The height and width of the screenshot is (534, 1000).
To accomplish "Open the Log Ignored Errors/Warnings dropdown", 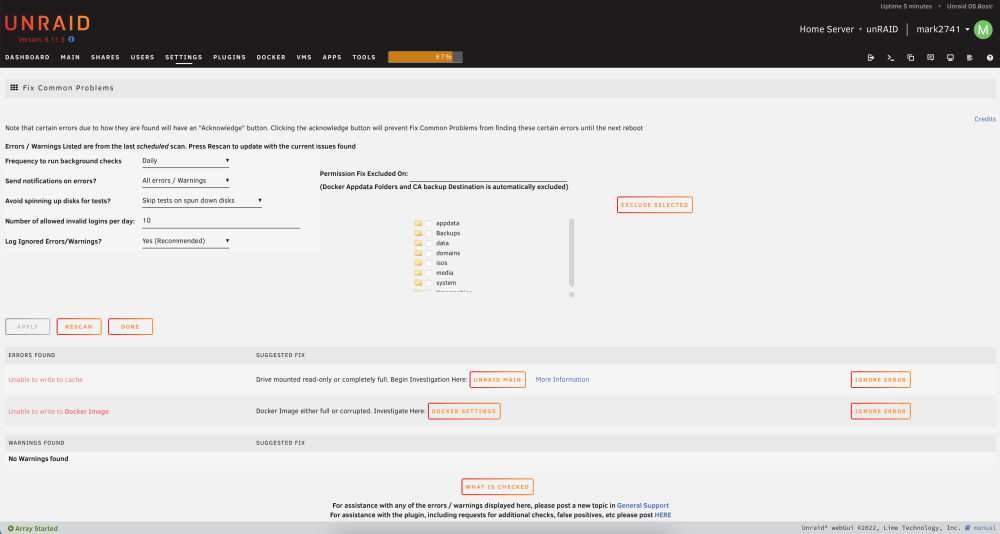I will pyautogui.click(x=186, y=241).
